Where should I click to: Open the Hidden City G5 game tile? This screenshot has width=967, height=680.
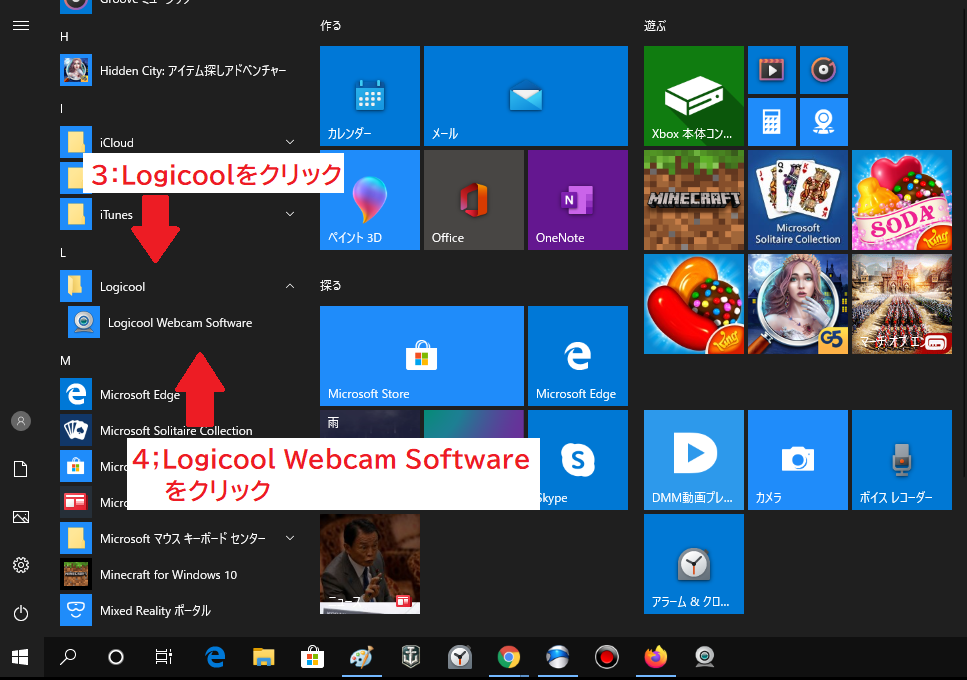[x=798, y=304]
